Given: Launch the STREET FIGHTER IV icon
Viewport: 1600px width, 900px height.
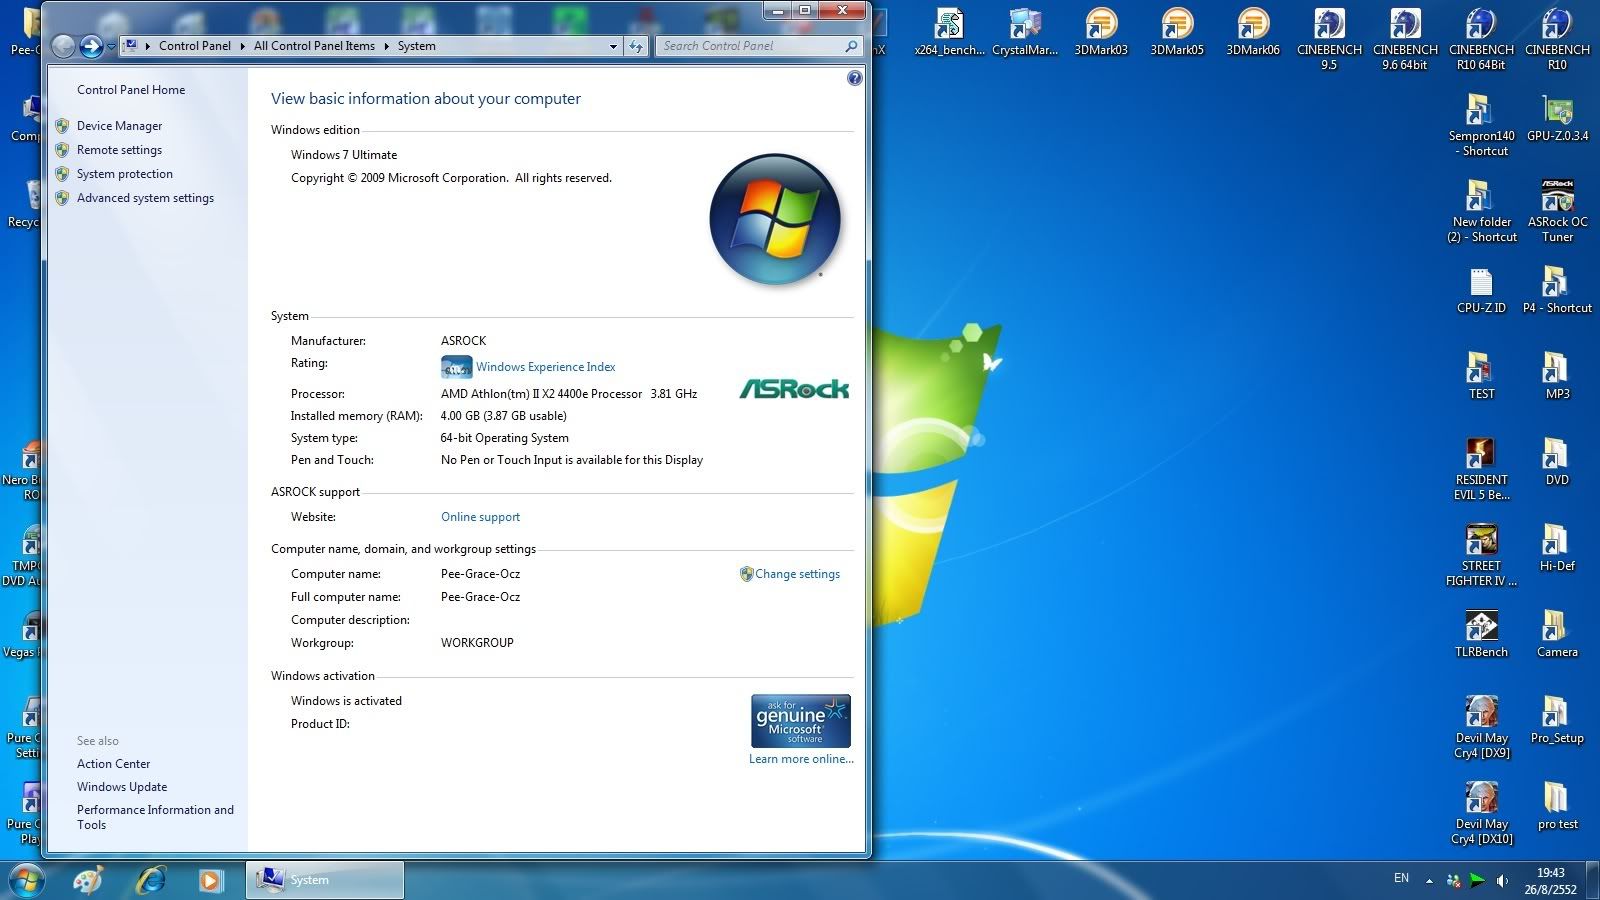Looking at the screenshot, I should pos(1481,555).
